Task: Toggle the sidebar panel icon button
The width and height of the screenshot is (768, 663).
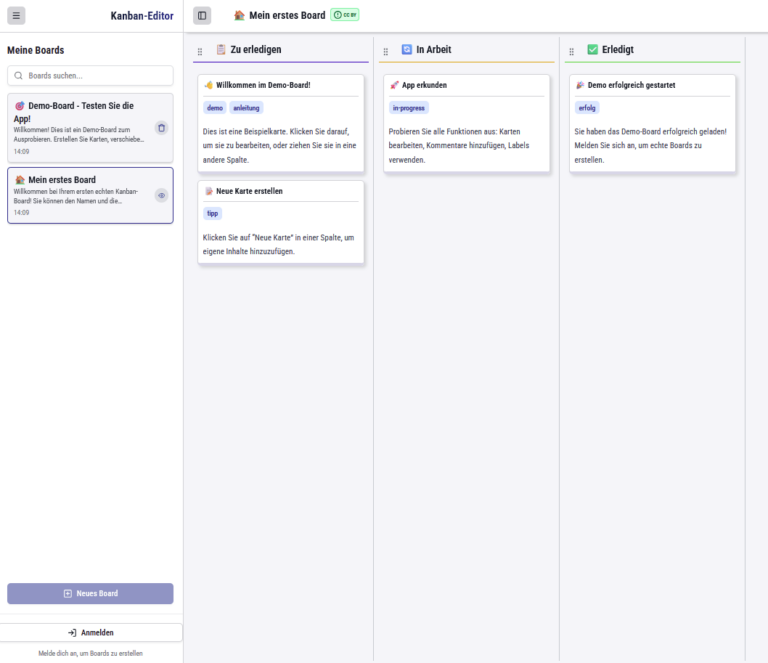Action: click(x=202, y=16)
